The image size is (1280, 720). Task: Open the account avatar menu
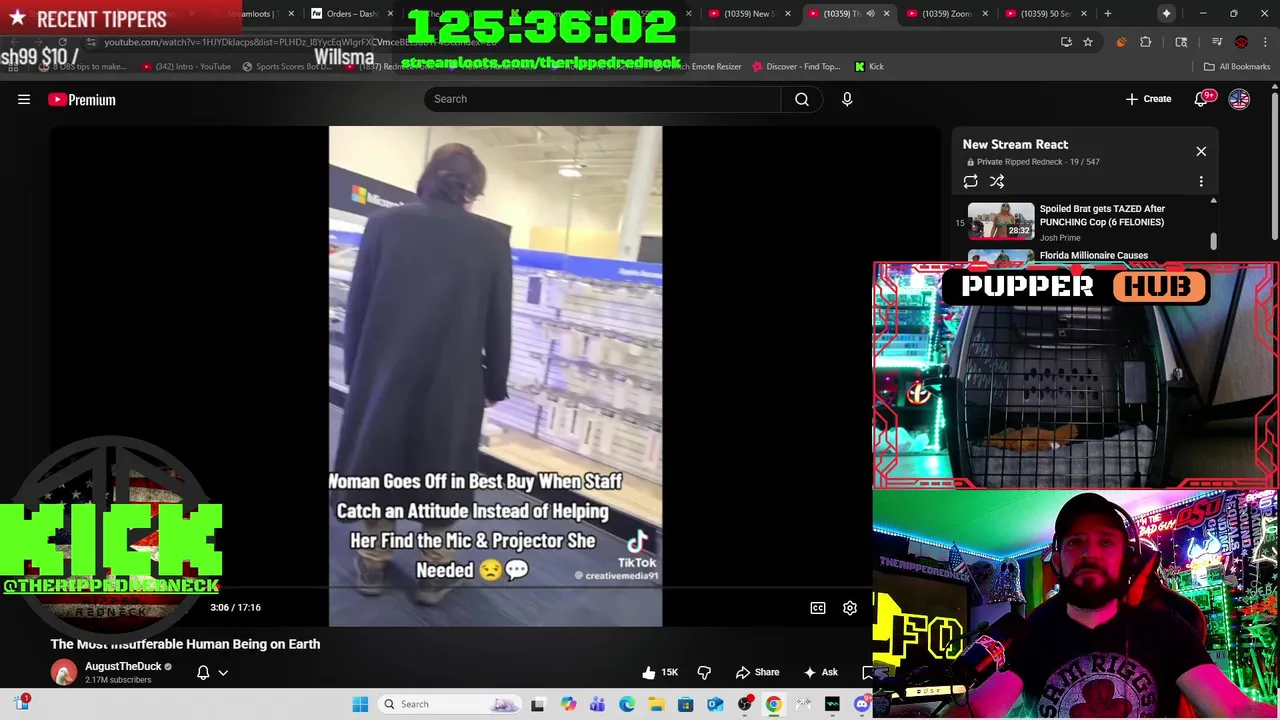pos(1239,99)
